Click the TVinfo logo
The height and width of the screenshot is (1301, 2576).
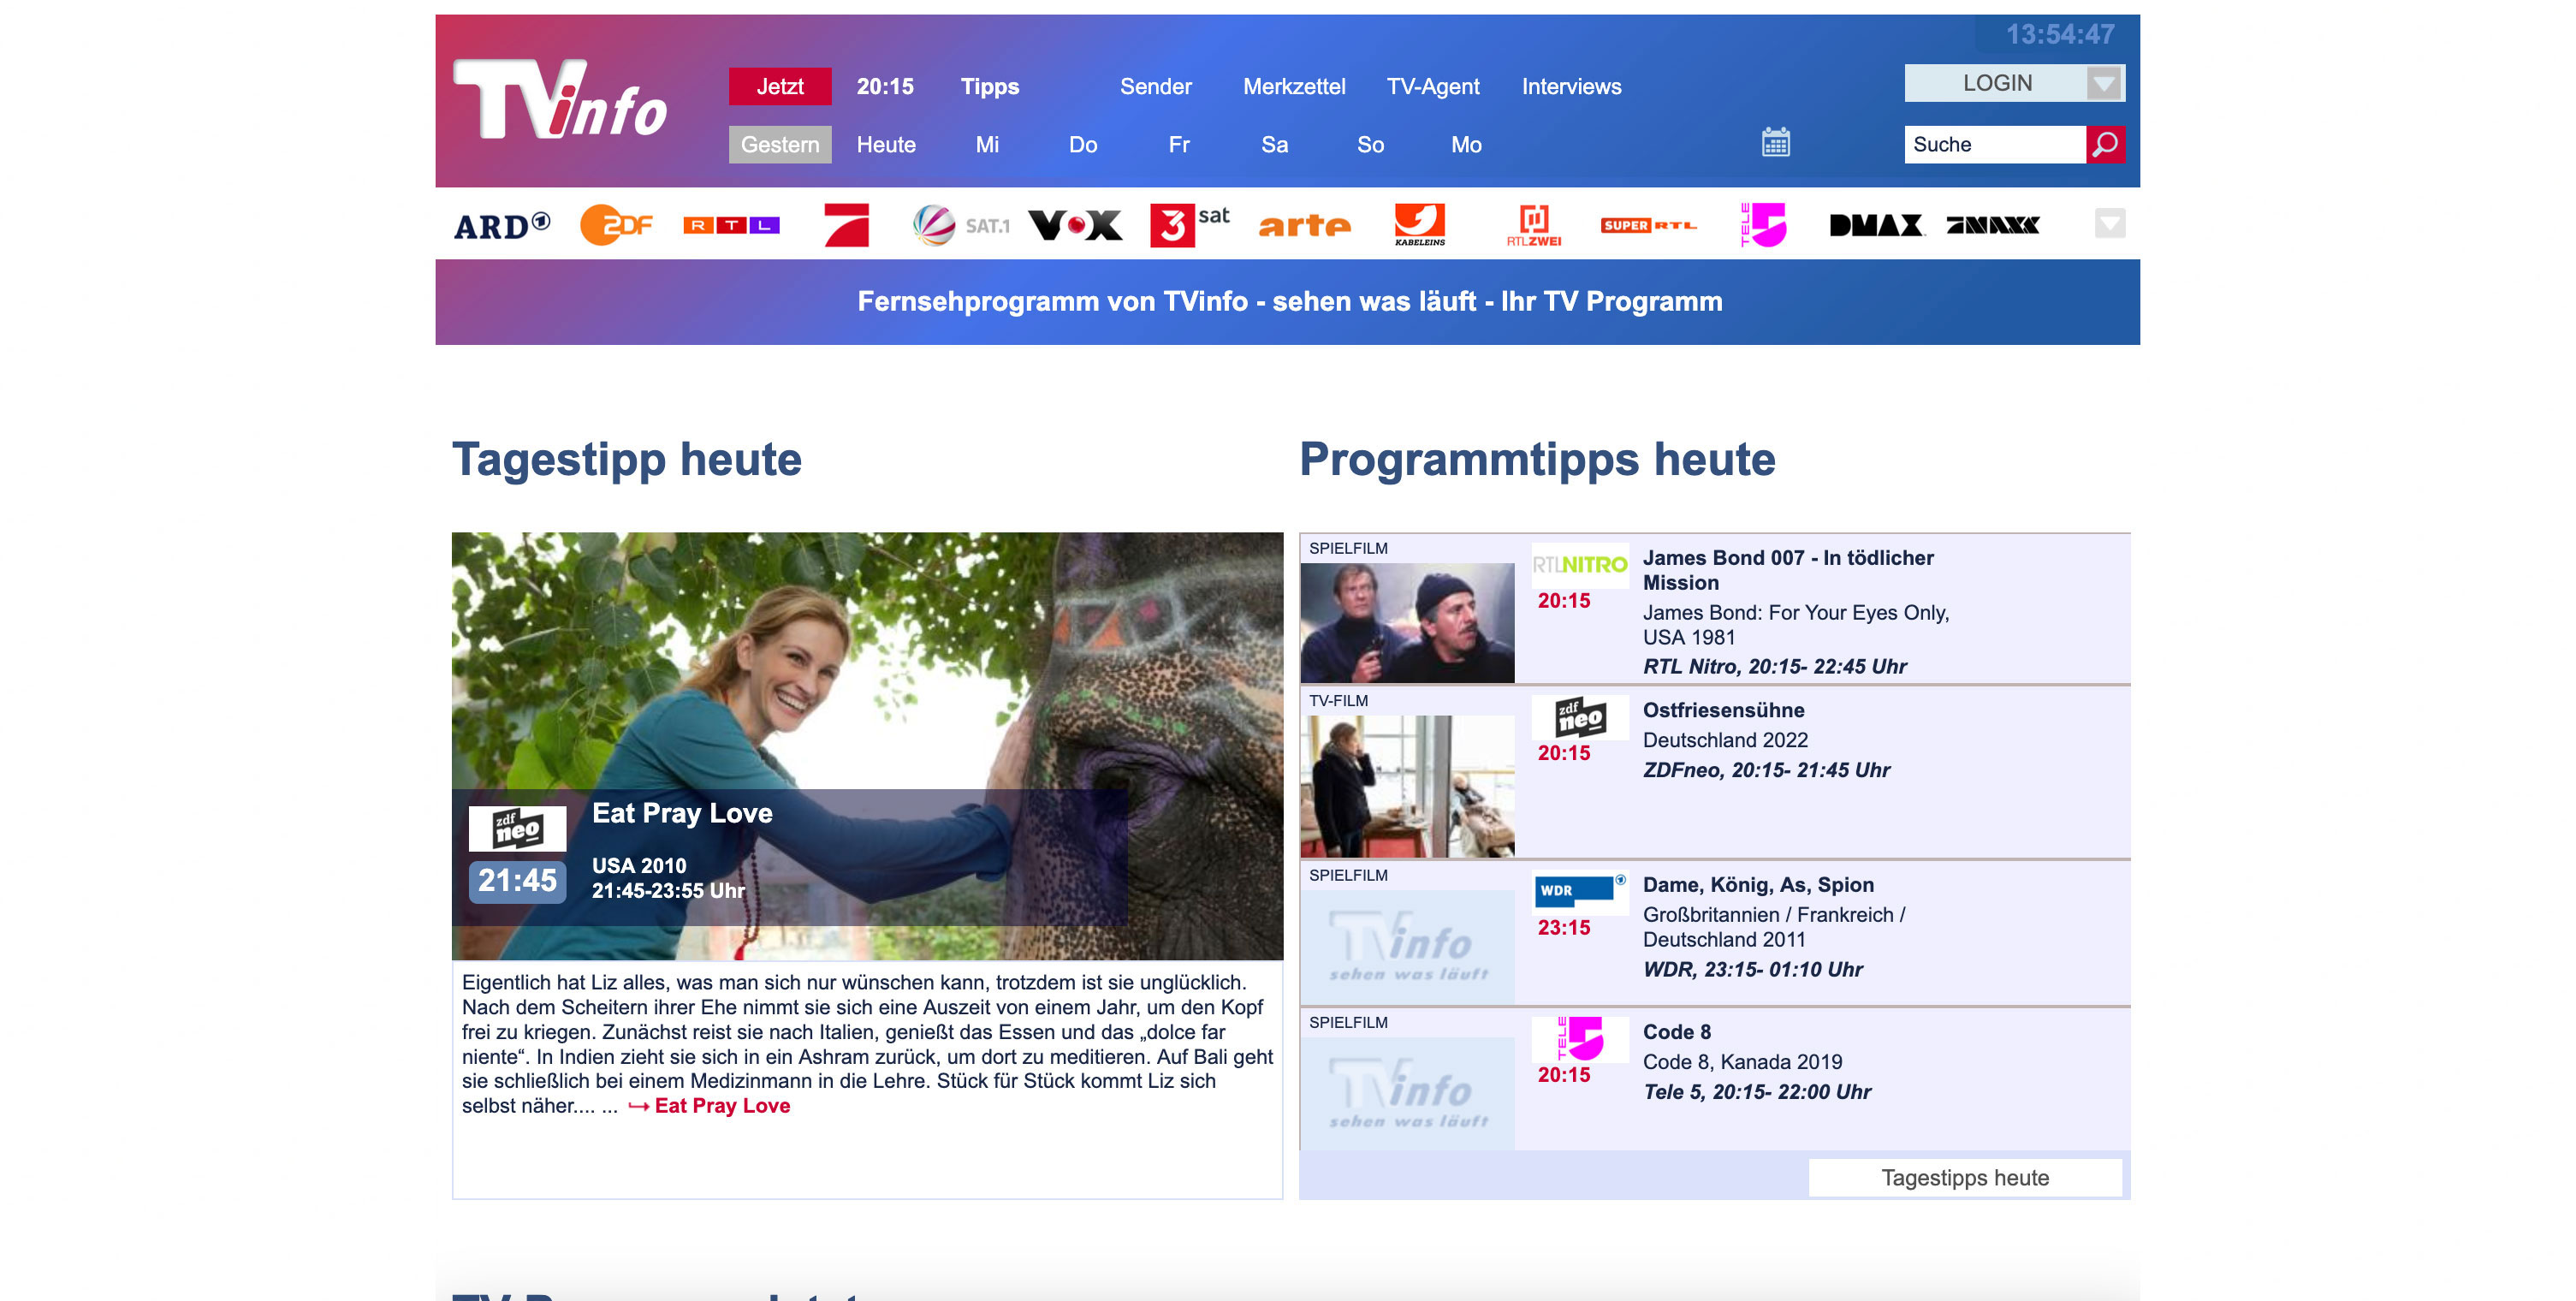point(560,99)
